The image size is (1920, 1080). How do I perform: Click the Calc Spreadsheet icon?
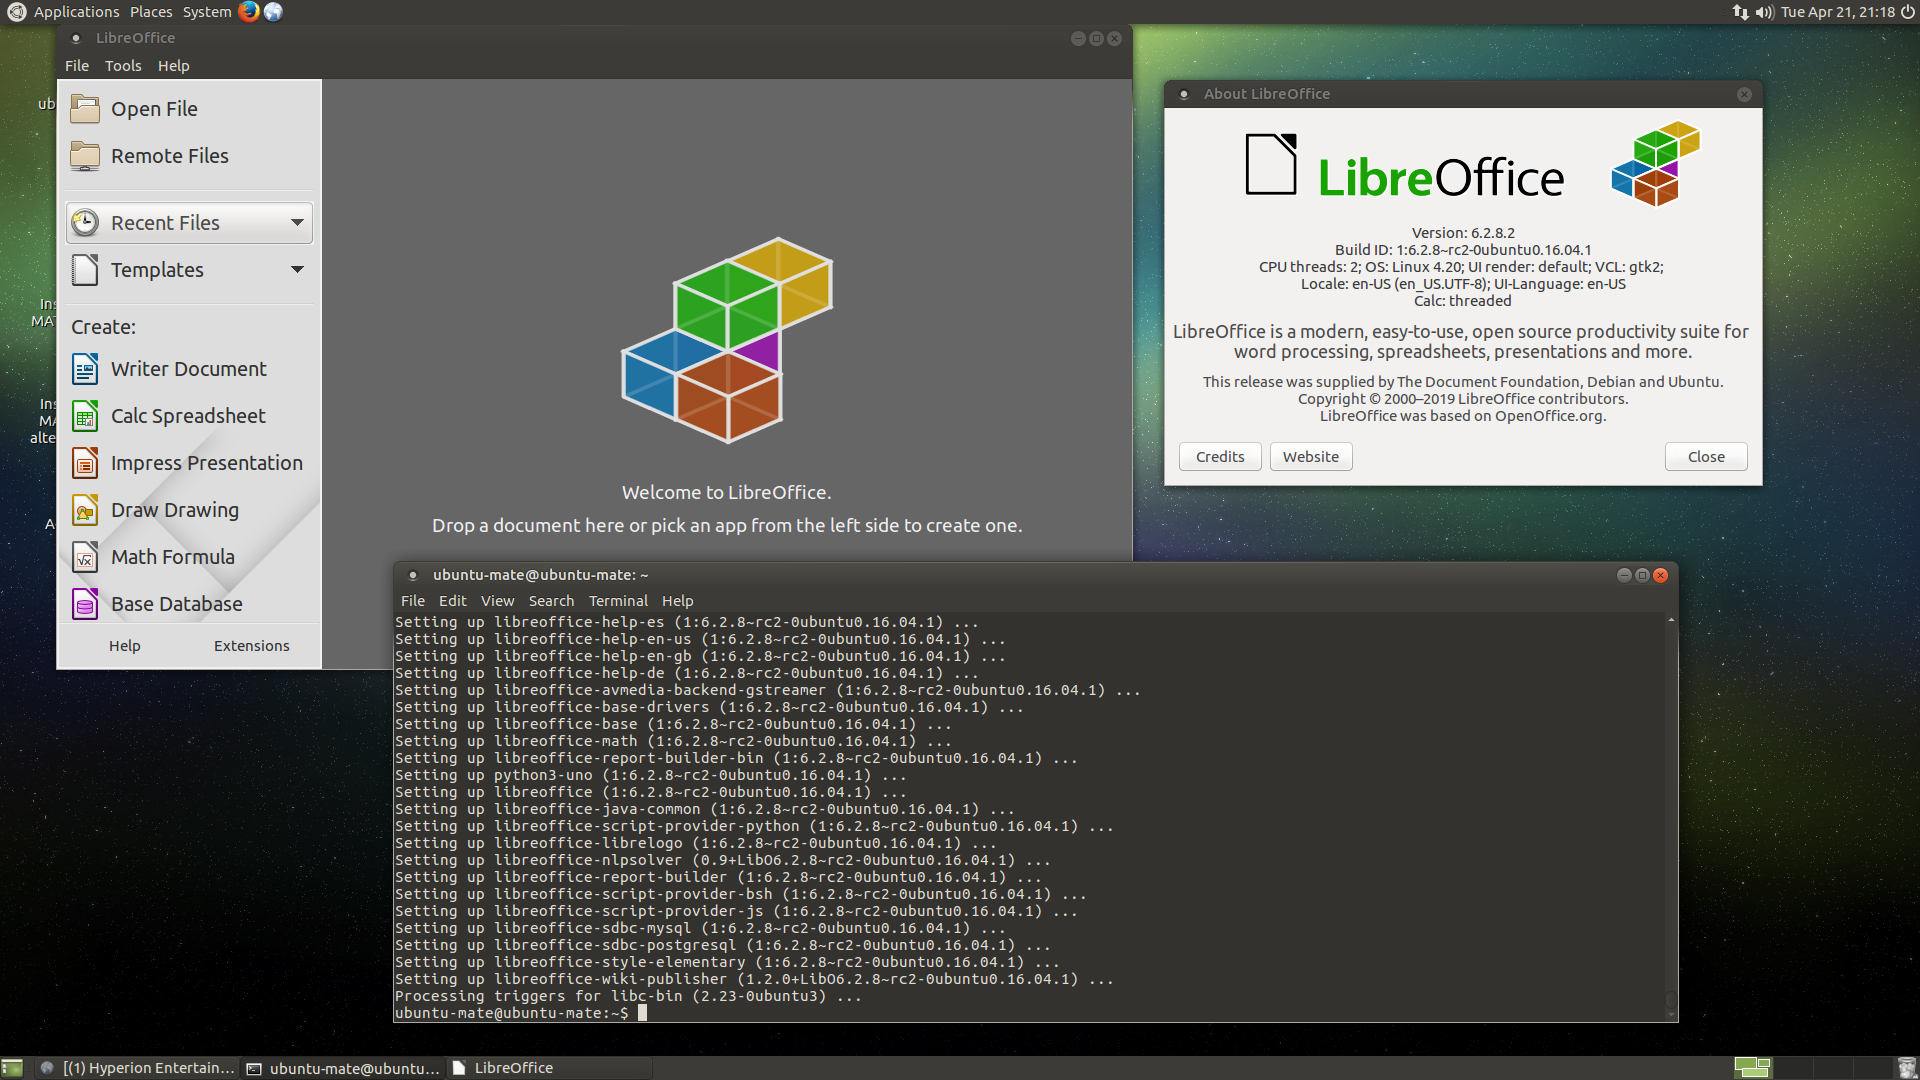85,416
